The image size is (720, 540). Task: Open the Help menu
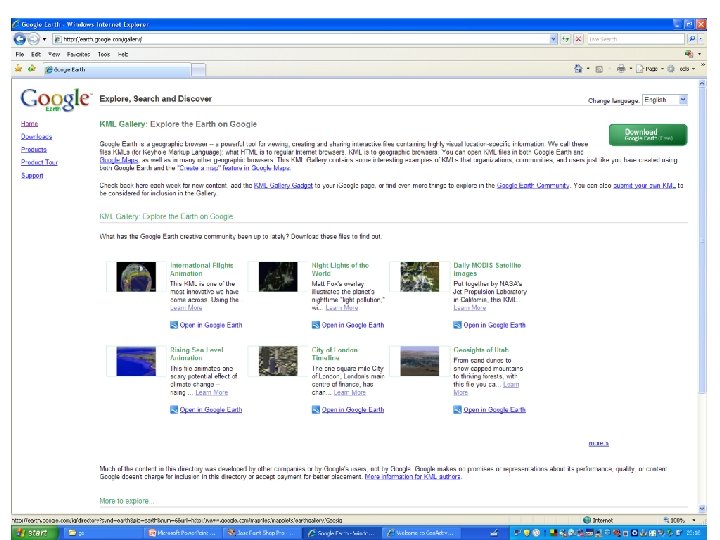[123, 54]
